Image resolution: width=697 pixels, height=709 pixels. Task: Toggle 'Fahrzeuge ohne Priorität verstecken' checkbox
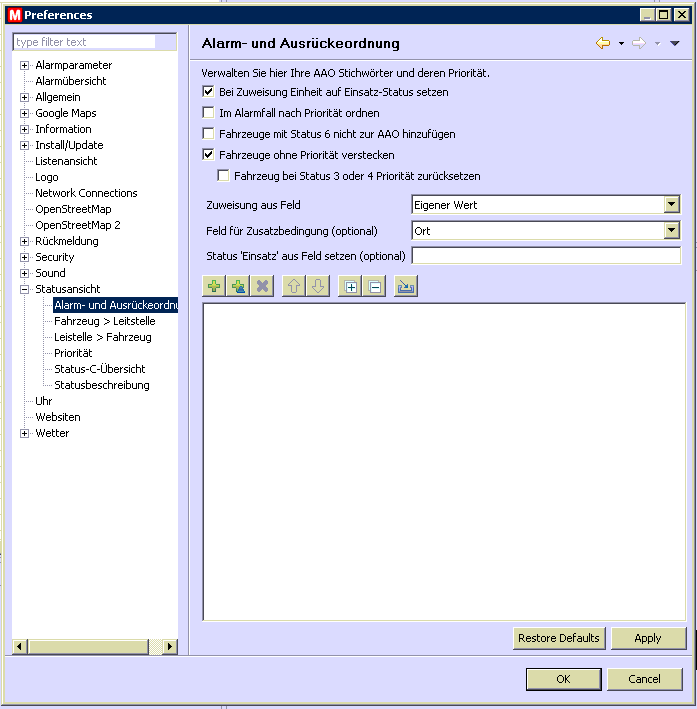point(209,155)
